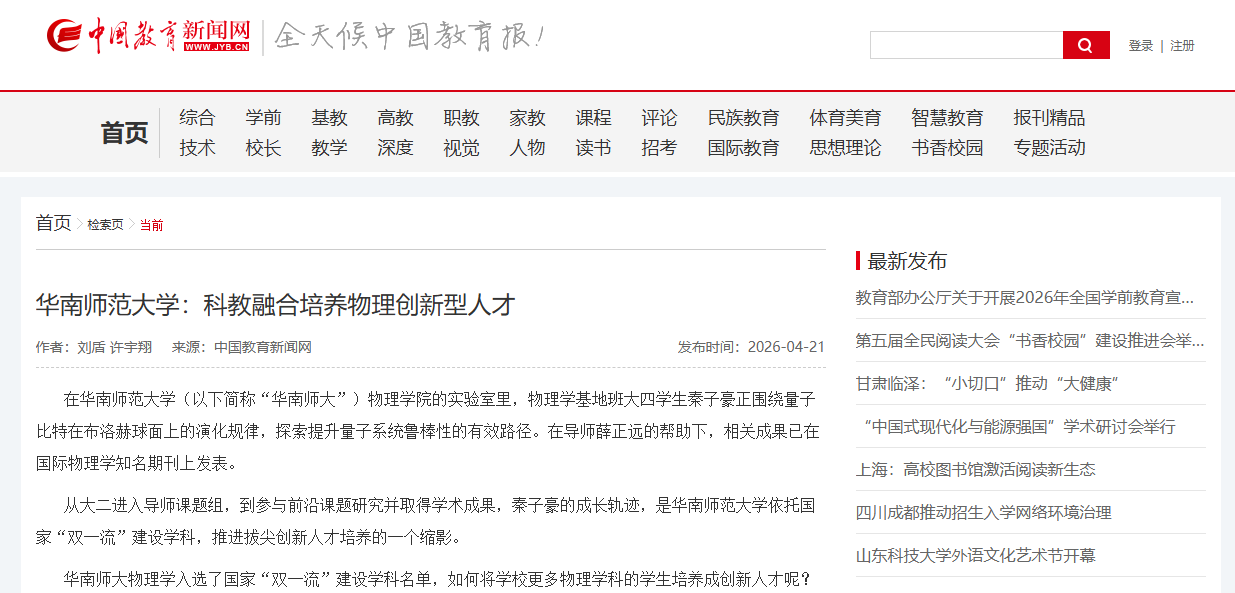This screenshot has width=1235, height=593.
Task: Open the 登录 login link
Action: pyautogui.click(x=1140, y=46)
